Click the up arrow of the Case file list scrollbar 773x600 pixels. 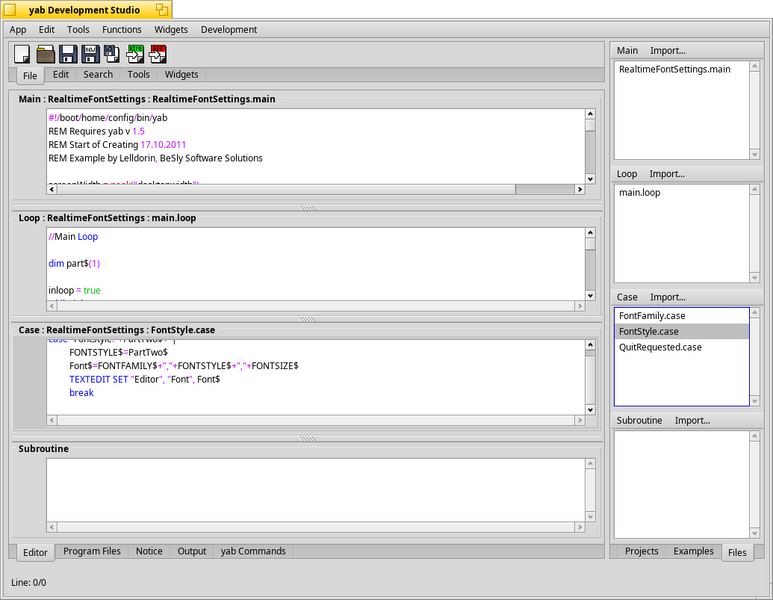[x=754, y=313]
